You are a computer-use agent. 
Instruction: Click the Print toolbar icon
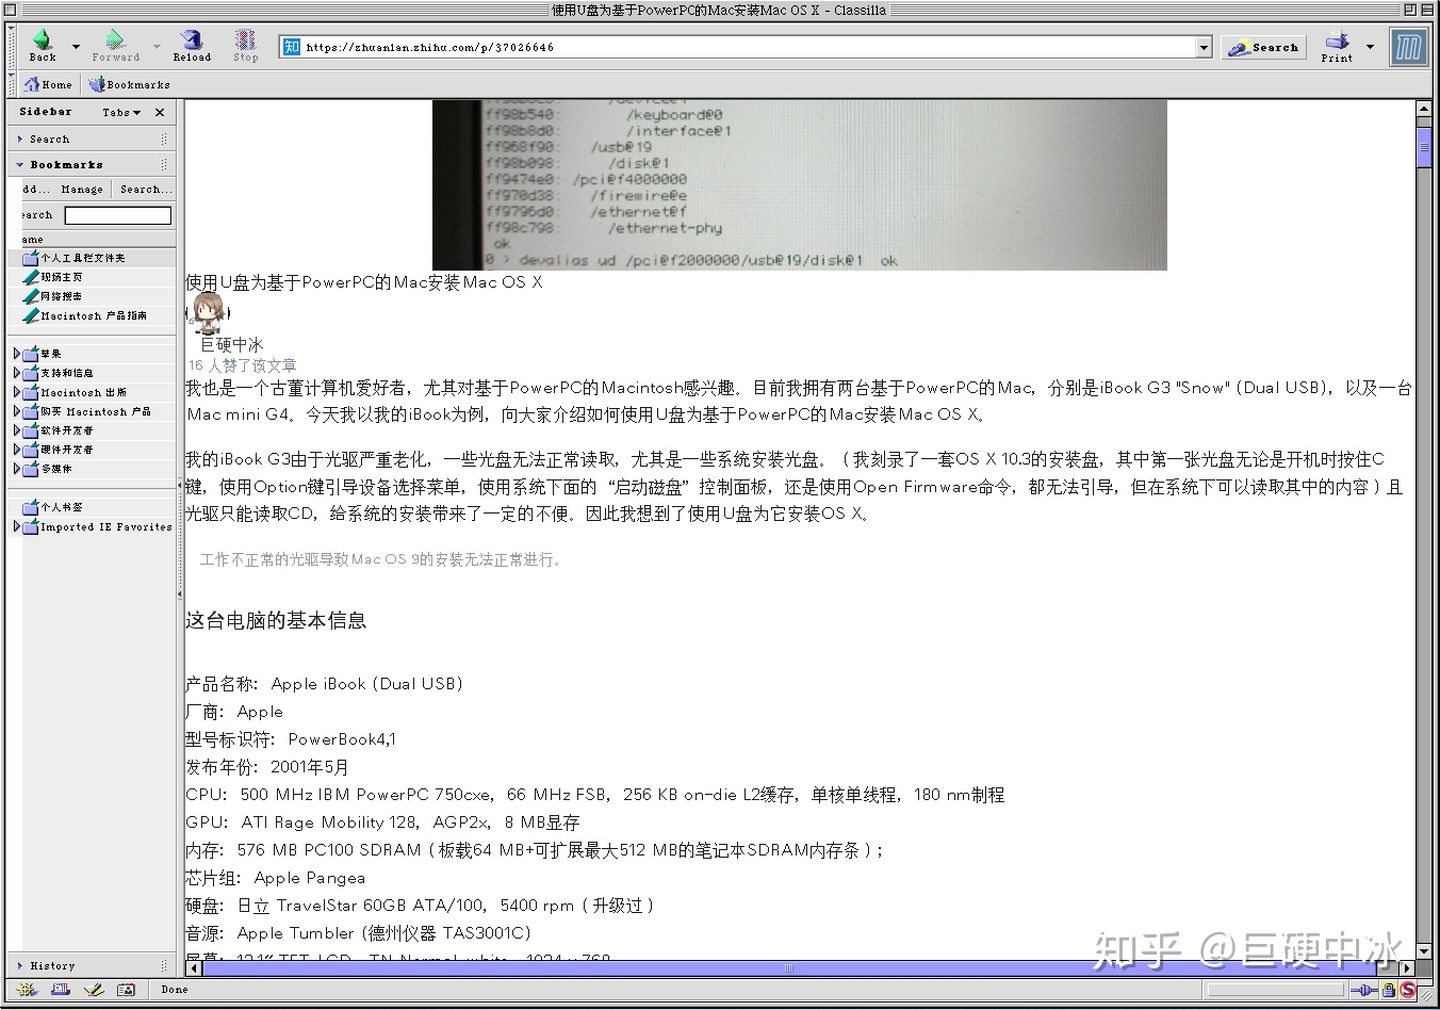pyautogui.click(x=1336, y=45)
